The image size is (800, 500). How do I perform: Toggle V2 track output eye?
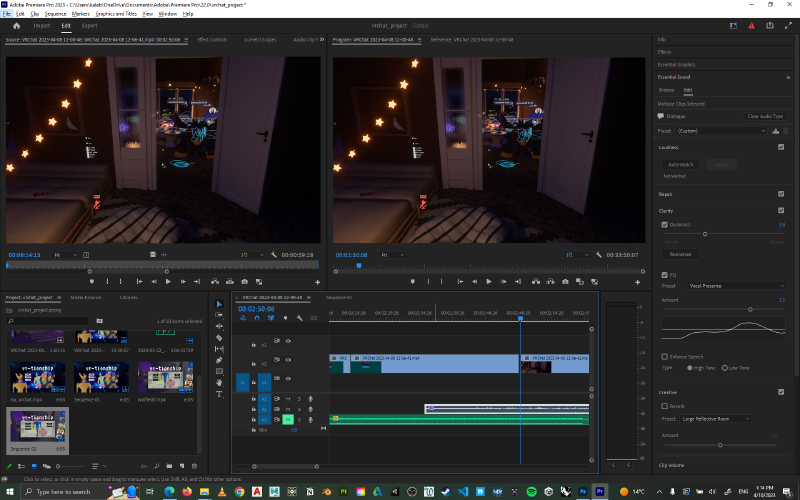[288, 360]
